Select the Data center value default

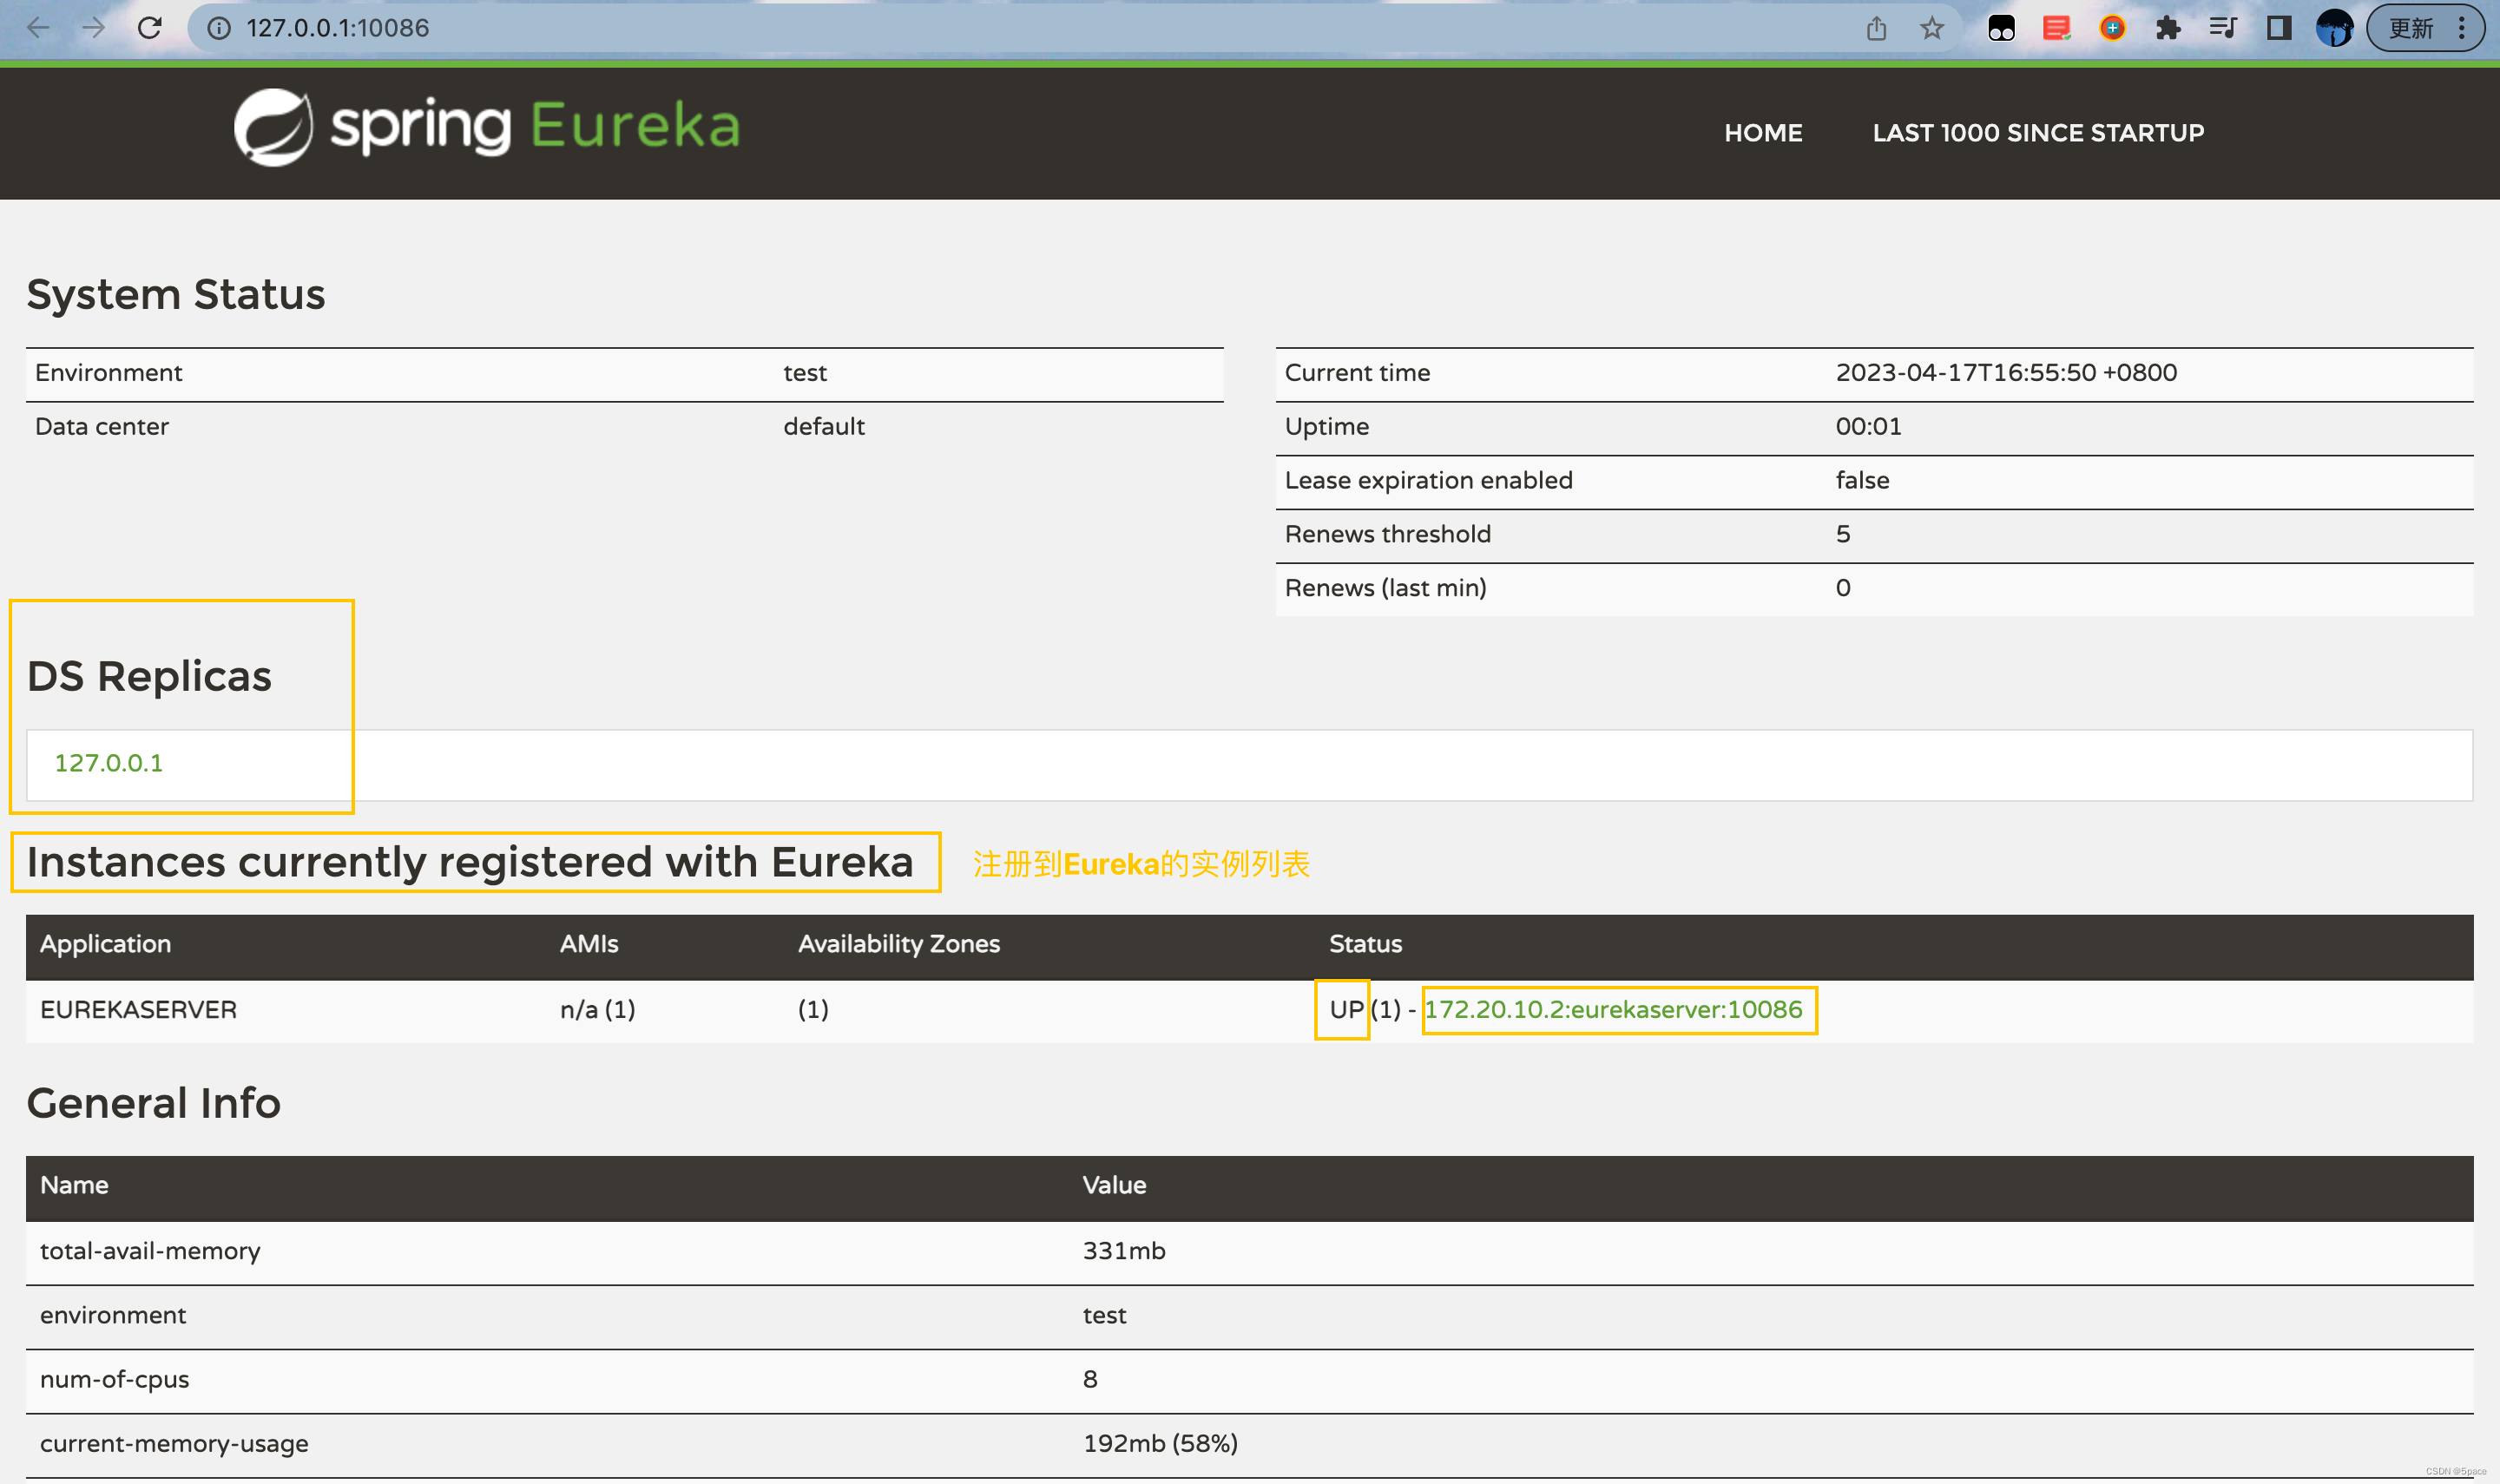click(823, 426)
